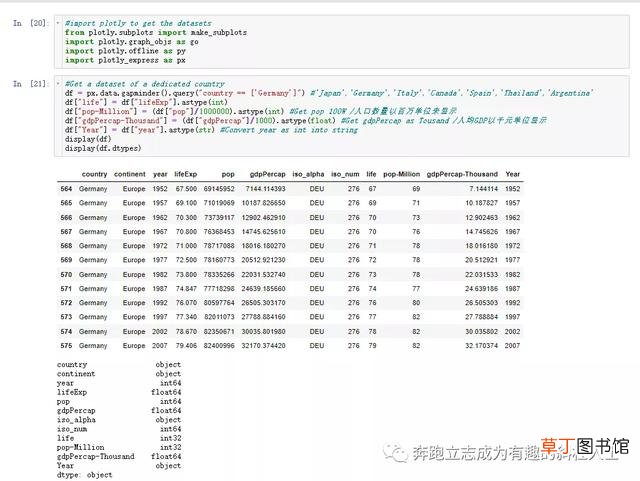Click the pop value 82400996
The width and height of the screenshot is (640, 481).
(x=219, y=345)
